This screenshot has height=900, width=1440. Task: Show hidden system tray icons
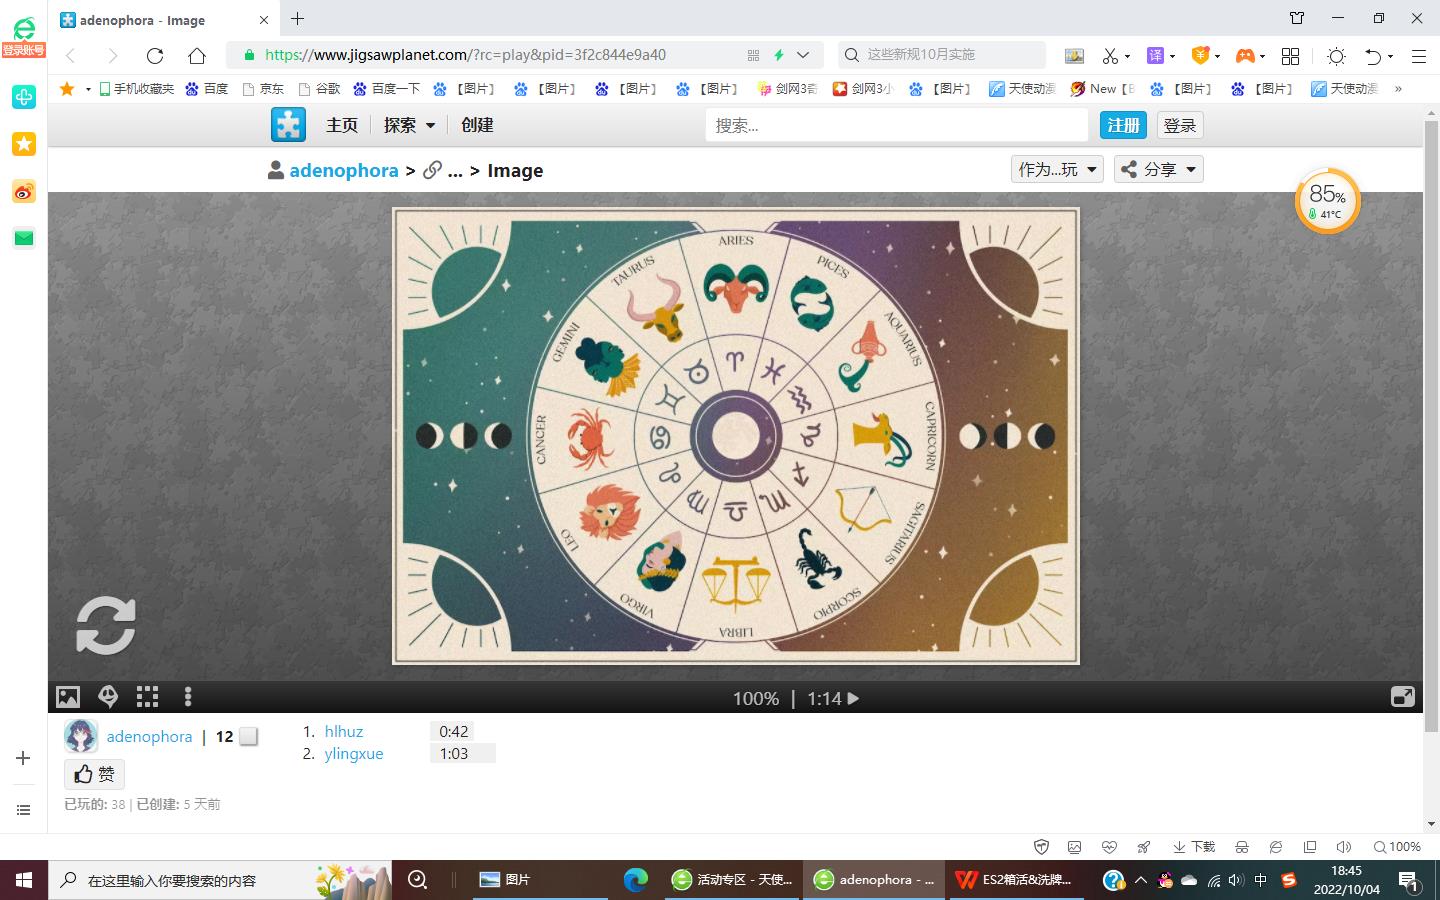click(x=1141, y=880)
